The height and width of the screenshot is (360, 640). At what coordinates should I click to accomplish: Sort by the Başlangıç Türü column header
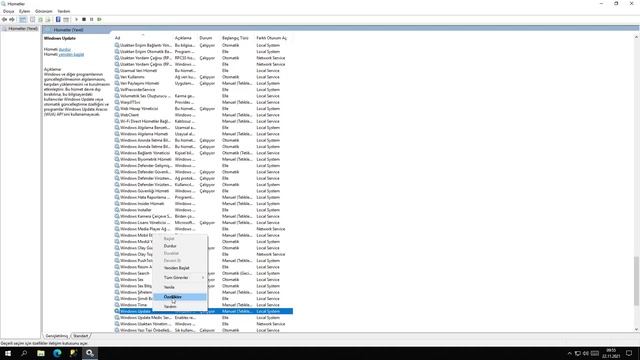pos(238,38)
